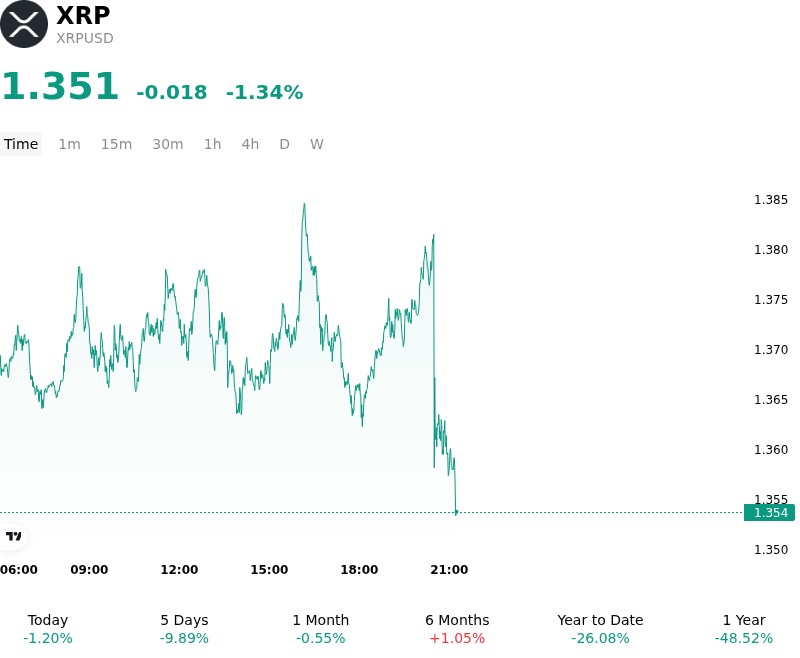Open the 6 Months range
The width and height of the screenshot is (800, 658).
pos(457,629)
